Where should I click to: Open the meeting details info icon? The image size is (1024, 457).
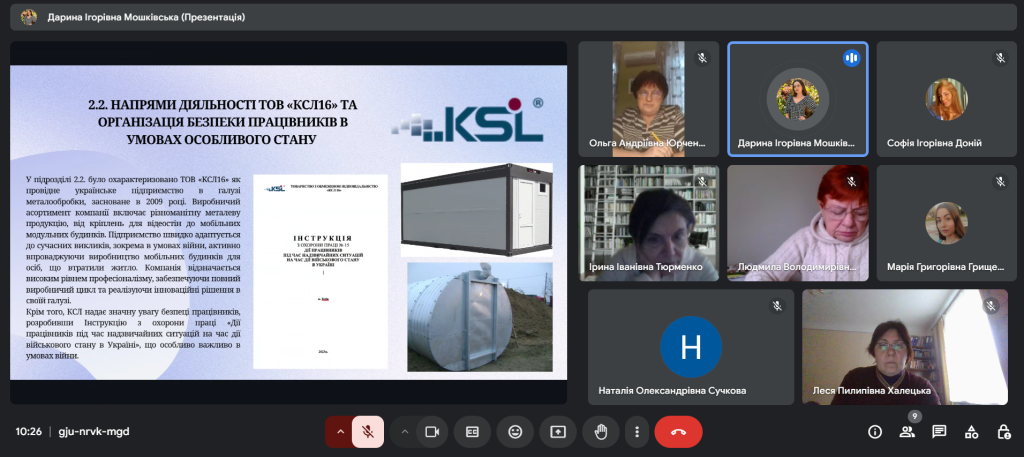coord(875,432)
